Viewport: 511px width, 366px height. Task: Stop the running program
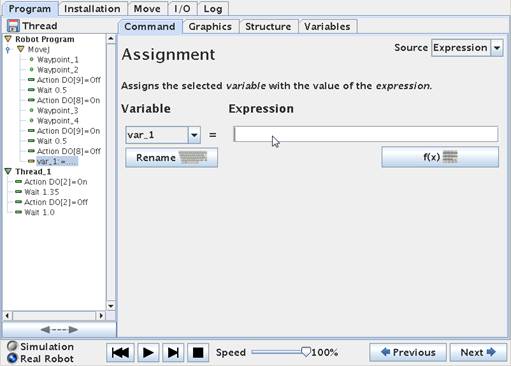pos(198,352)
